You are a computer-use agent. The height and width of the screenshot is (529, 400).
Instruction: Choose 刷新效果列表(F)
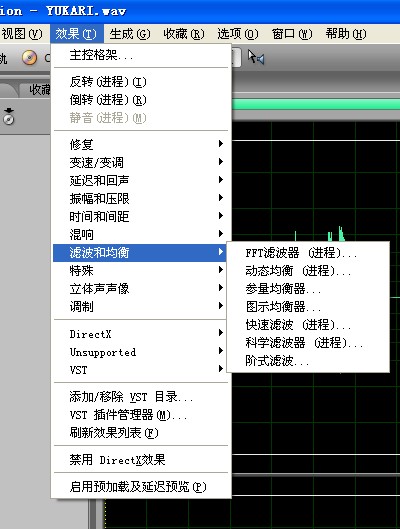[142, 433]
